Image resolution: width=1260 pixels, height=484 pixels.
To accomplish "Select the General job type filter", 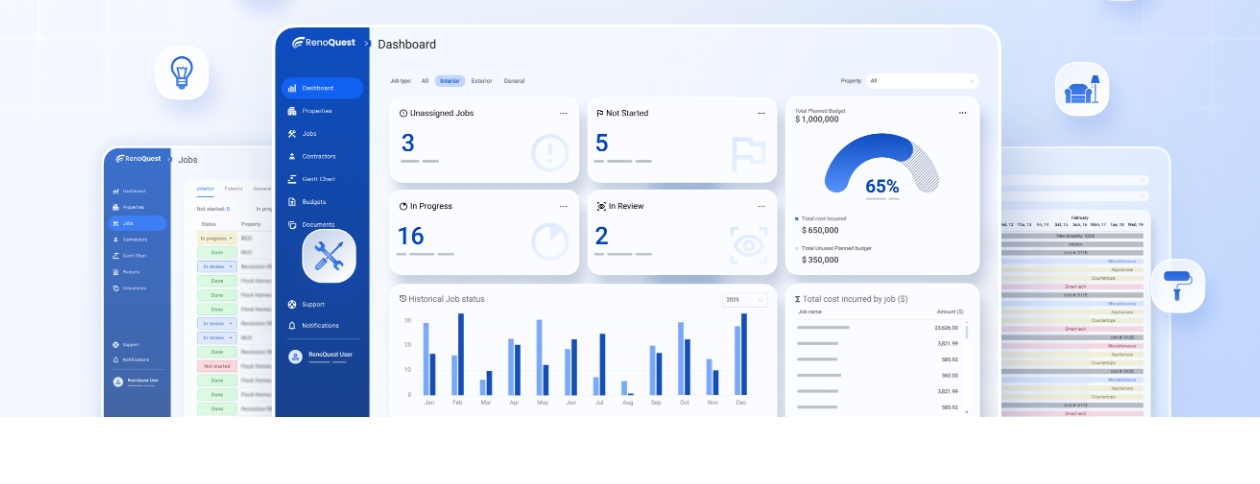I will pos(514,81).
